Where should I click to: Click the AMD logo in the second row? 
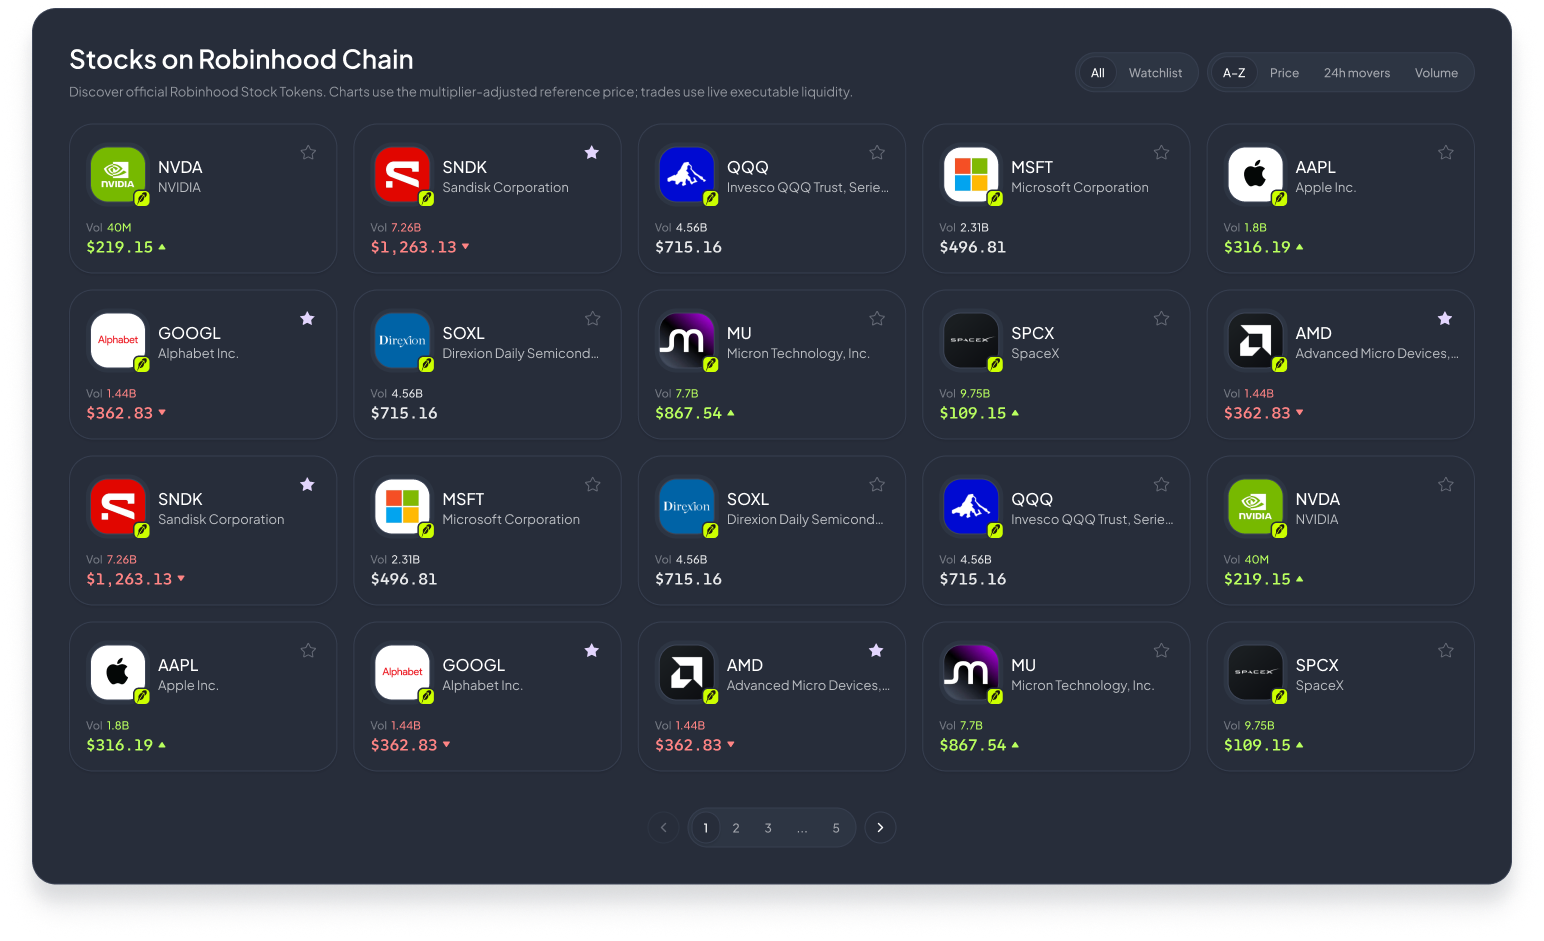click(1256, 341)
